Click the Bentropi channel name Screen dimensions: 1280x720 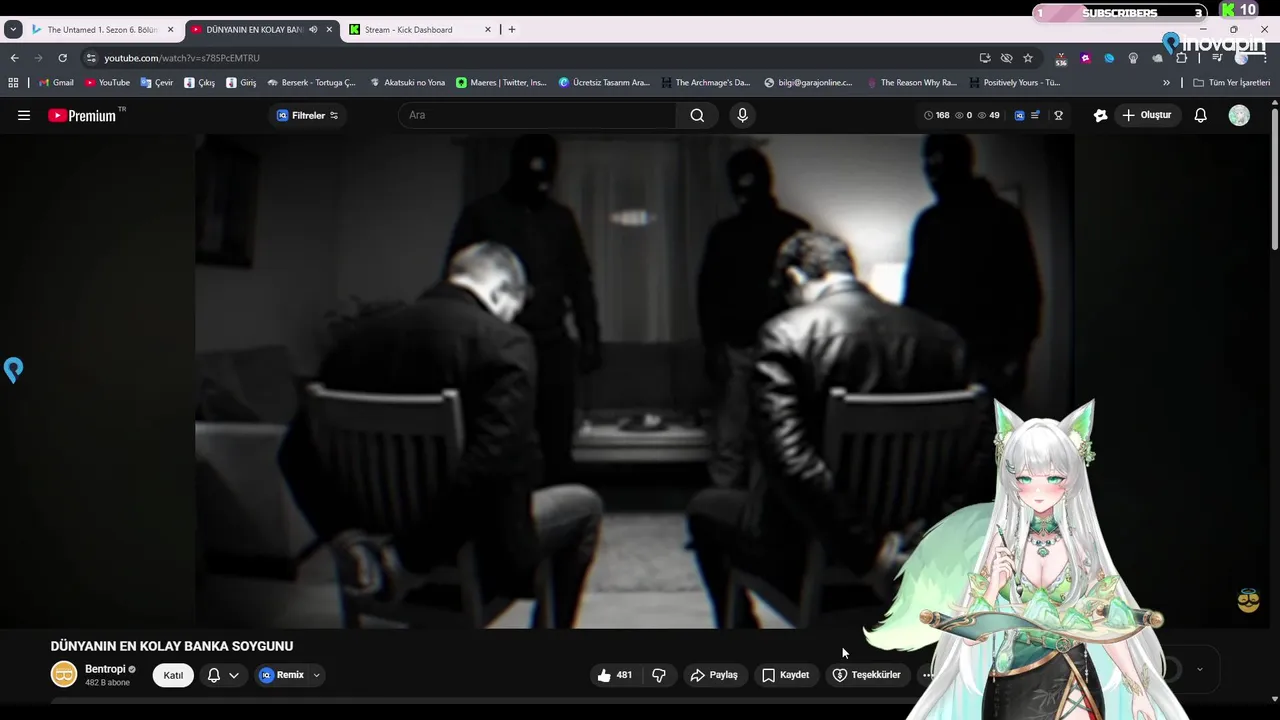click(x=105, y=669)
